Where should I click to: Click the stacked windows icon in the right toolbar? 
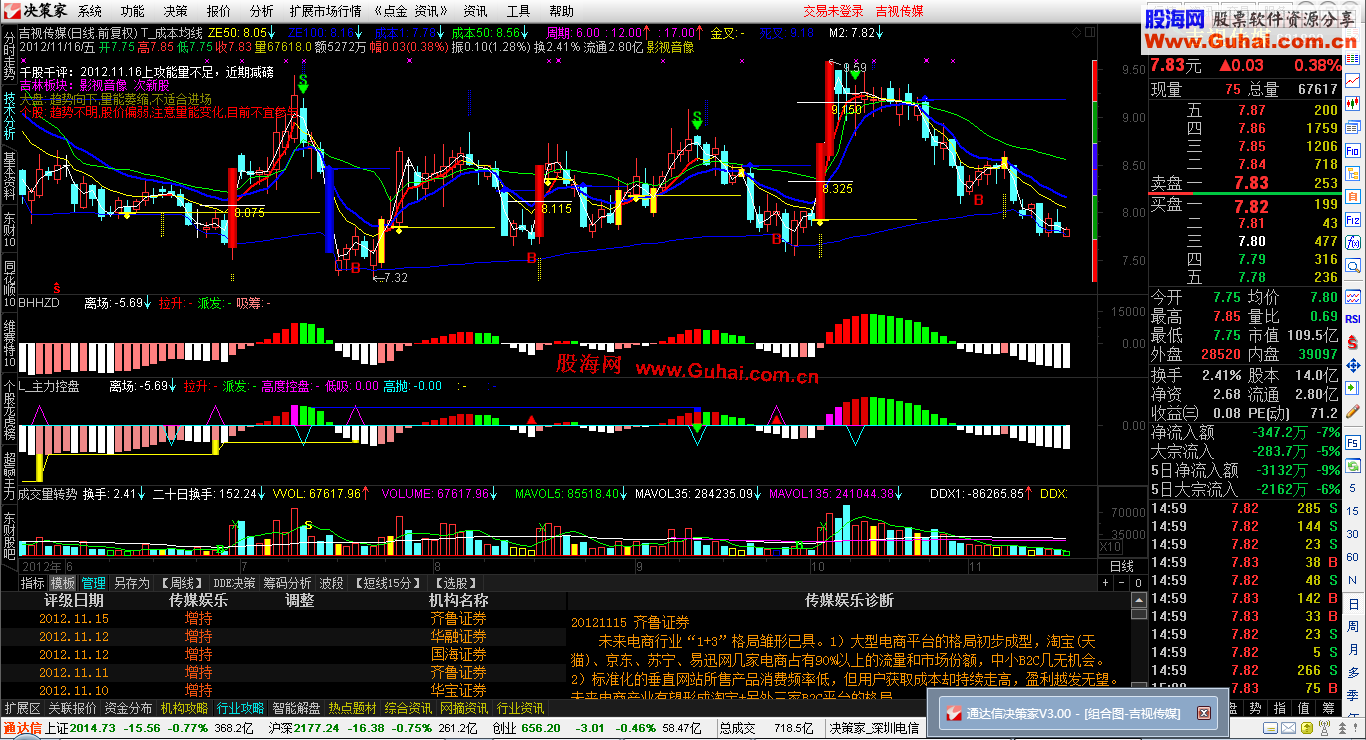pos(1353,126)
